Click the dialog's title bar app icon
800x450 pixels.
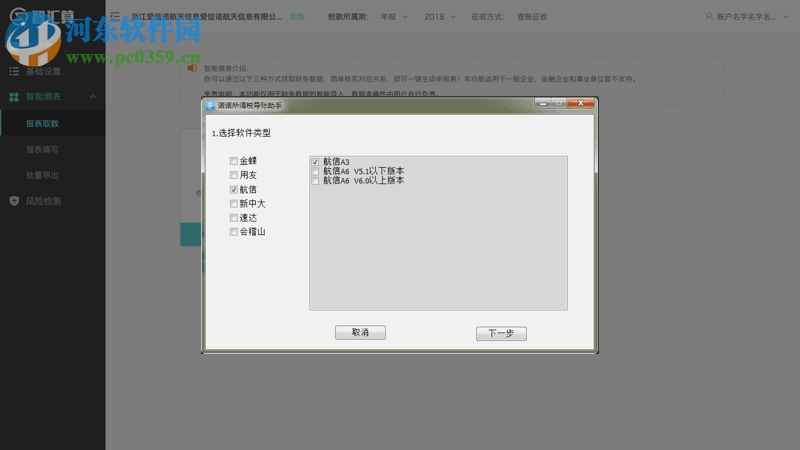[210, 105]
